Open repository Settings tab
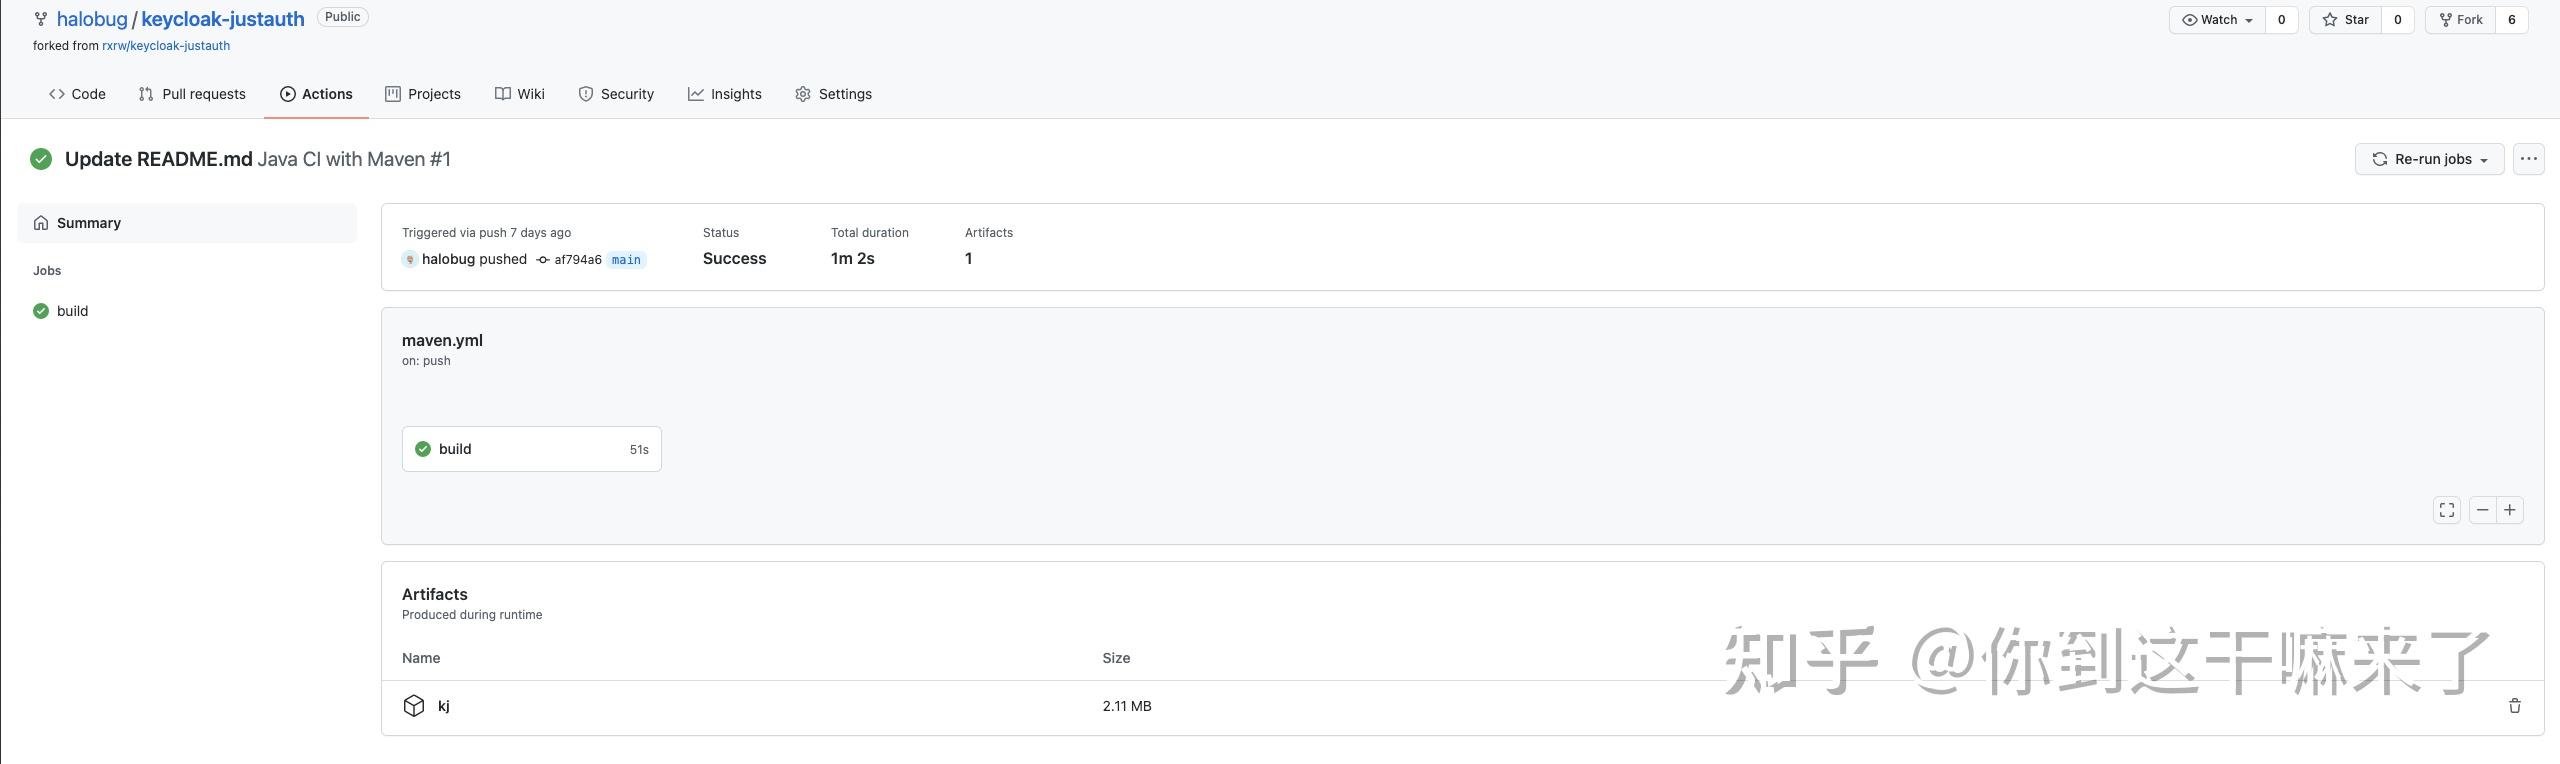This screenshot has height=764, width=2560. point(833,94)
